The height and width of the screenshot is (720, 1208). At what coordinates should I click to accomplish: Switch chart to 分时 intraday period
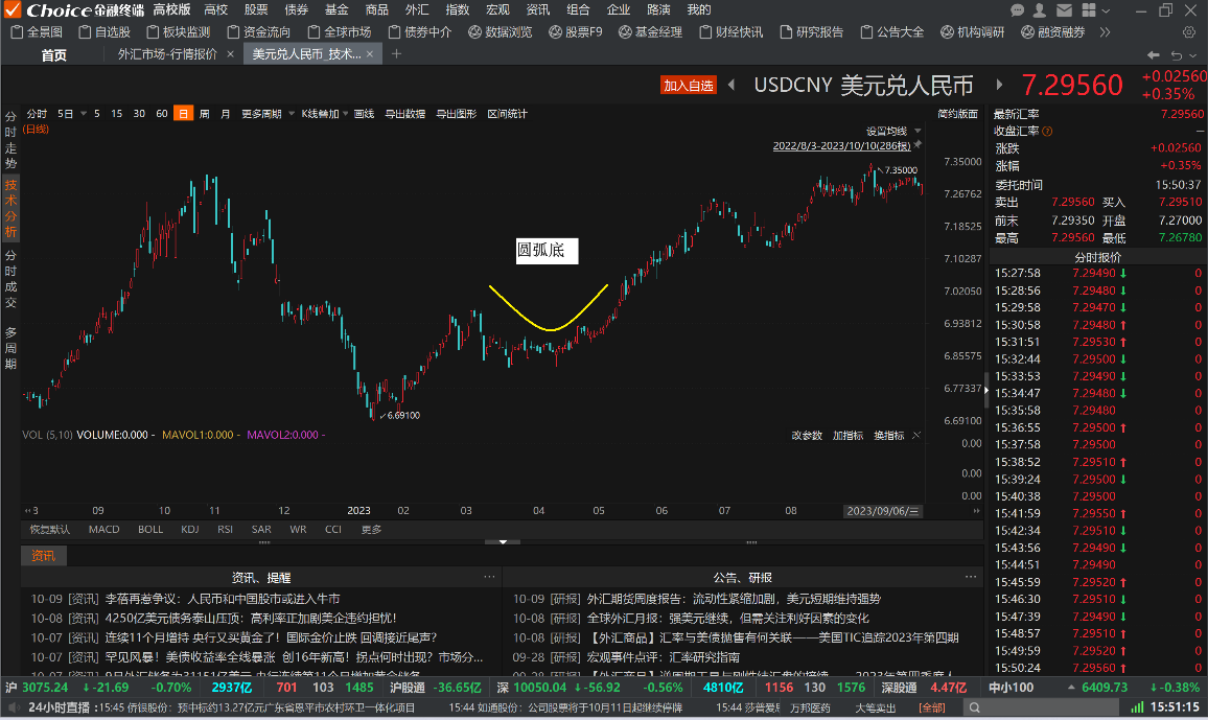(x=36, y=113)
